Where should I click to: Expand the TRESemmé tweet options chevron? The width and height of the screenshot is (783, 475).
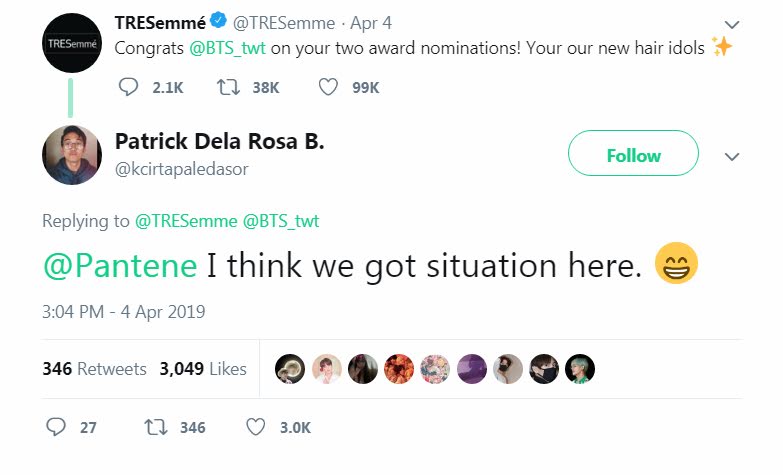(732, 24)
